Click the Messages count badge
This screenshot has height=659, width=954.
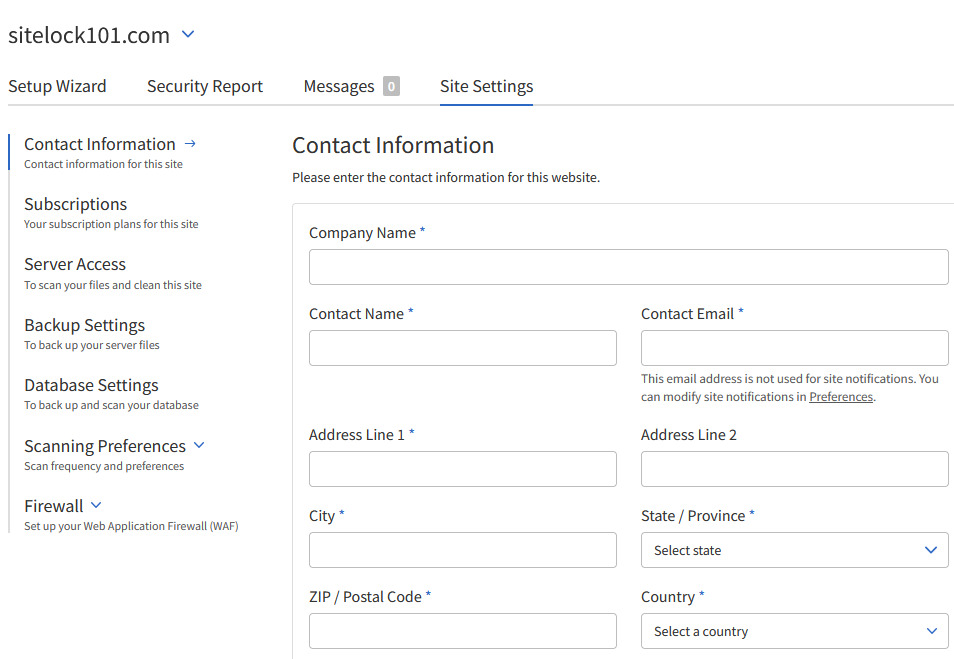point(391,86)
